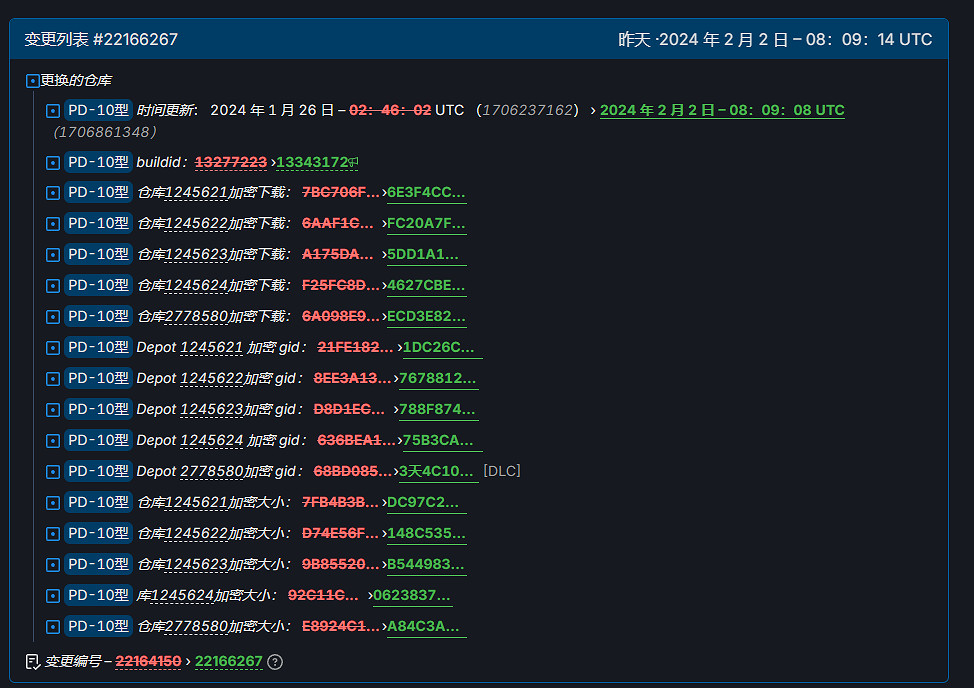Click the dot icon beside Depot 2778580 加密 gid row
This screenshot has height=688, width=974.
pos(52,471)
